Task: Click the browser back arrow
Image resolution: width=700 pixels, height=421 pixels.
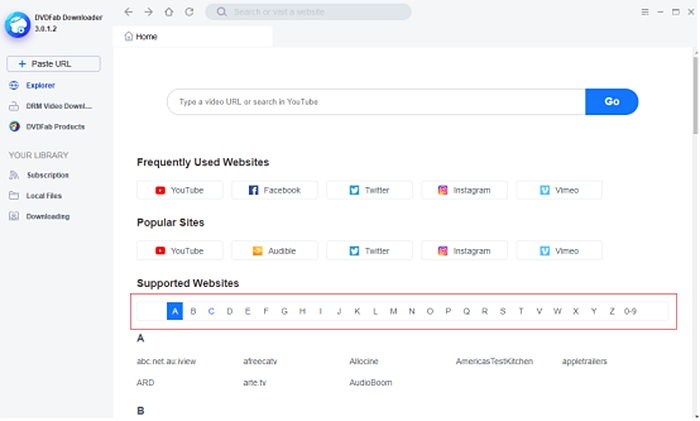Action: pyautogui.click(x=129, y=12)
